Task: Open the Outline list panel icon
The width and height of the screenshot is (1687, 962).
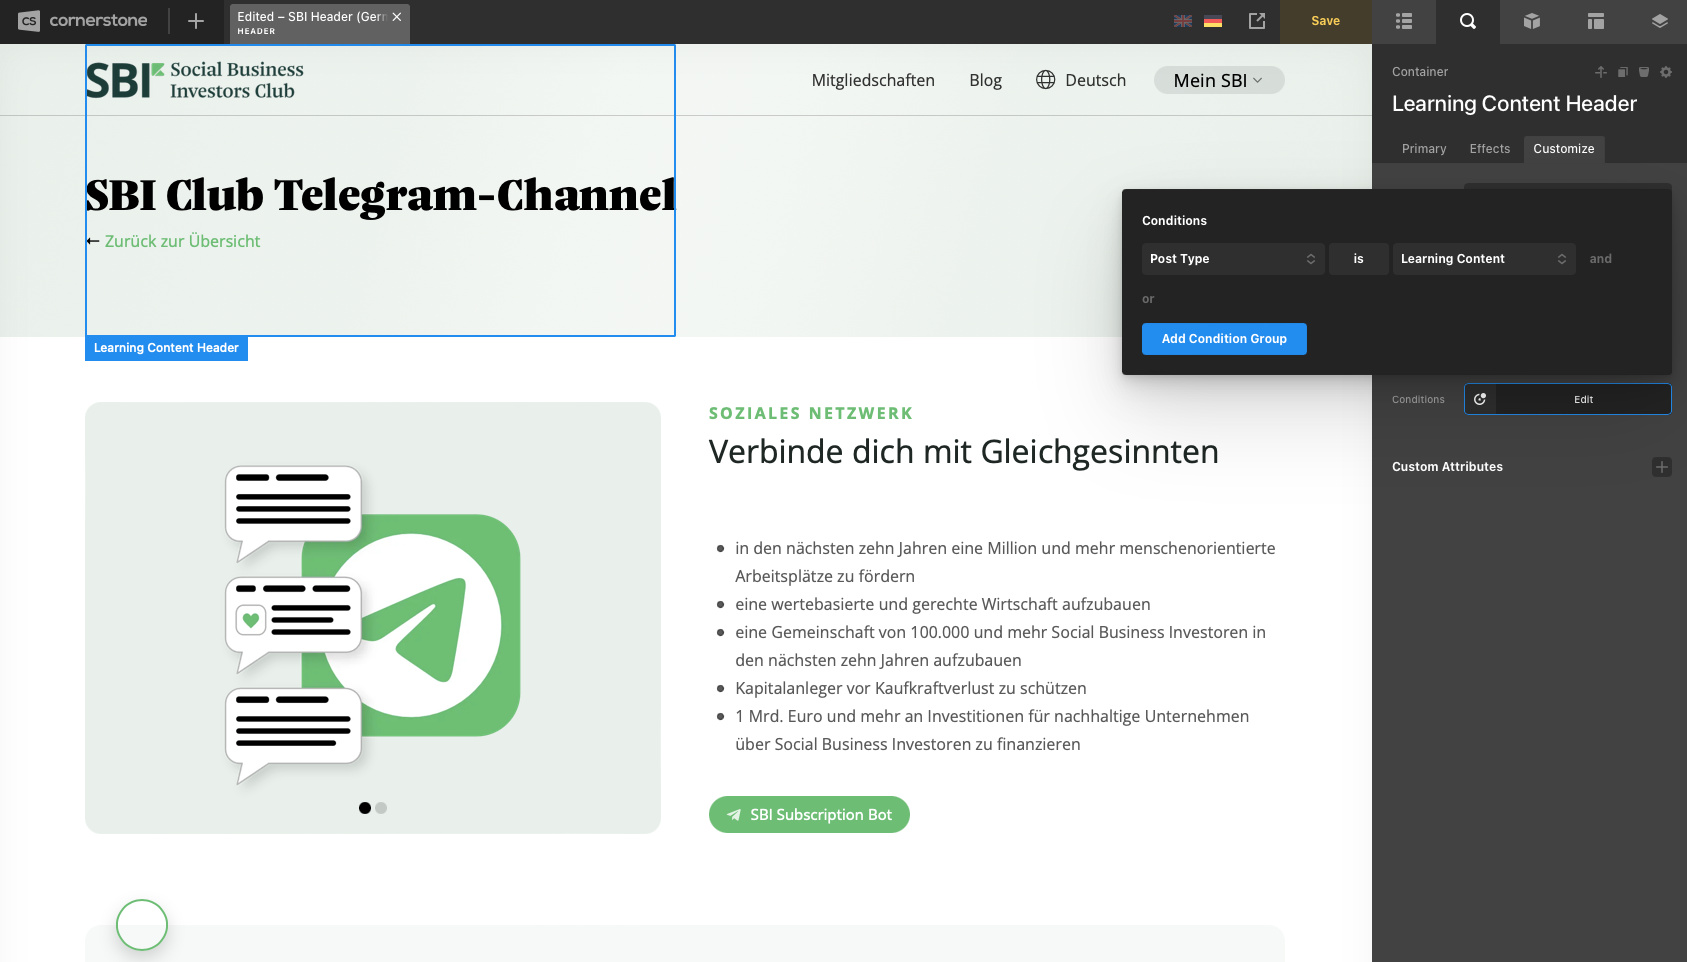Action: click(1403, 21)
